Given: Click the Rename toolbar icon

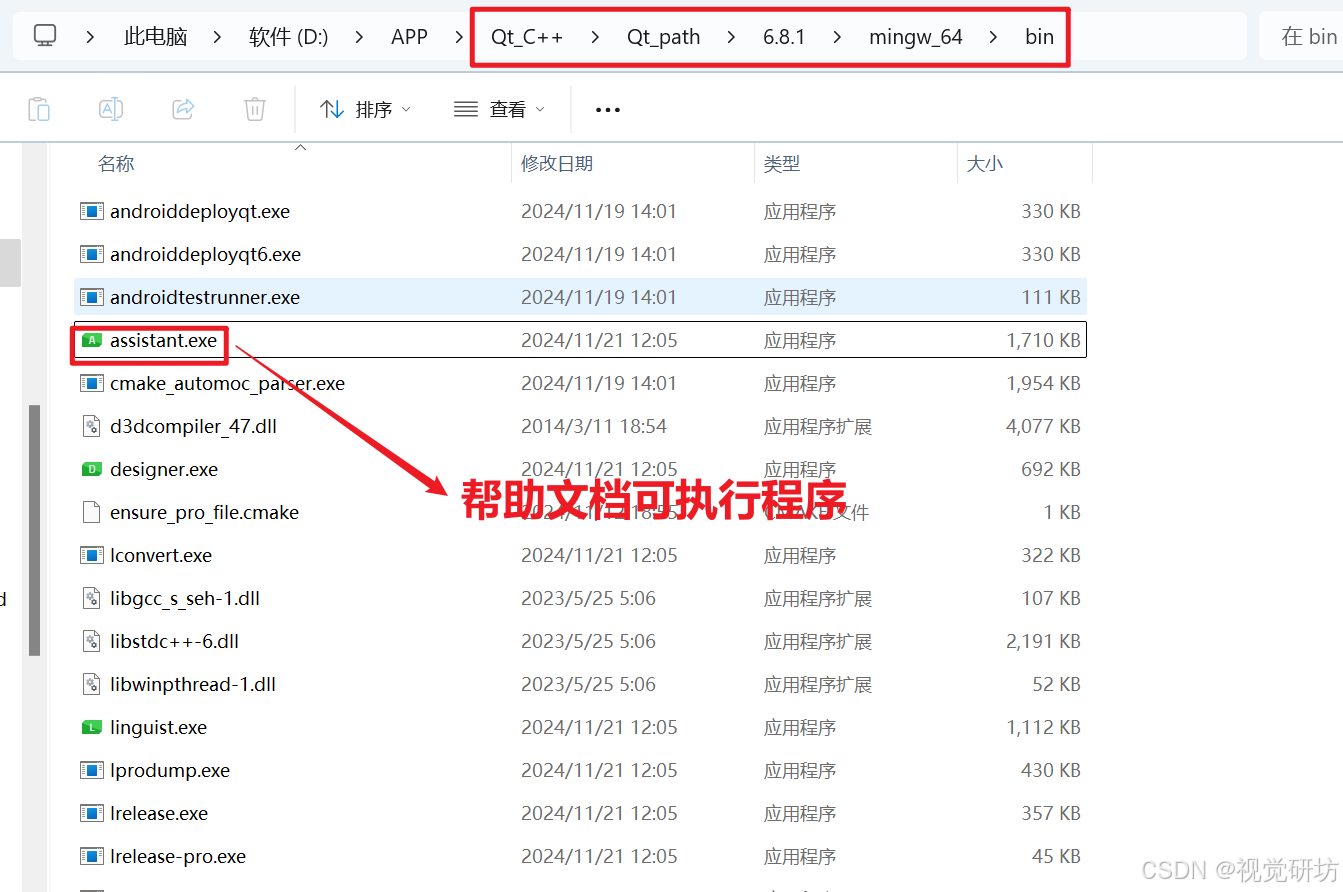Looking at the screenshot, I should pyautogui.click(x=111, y=109).
